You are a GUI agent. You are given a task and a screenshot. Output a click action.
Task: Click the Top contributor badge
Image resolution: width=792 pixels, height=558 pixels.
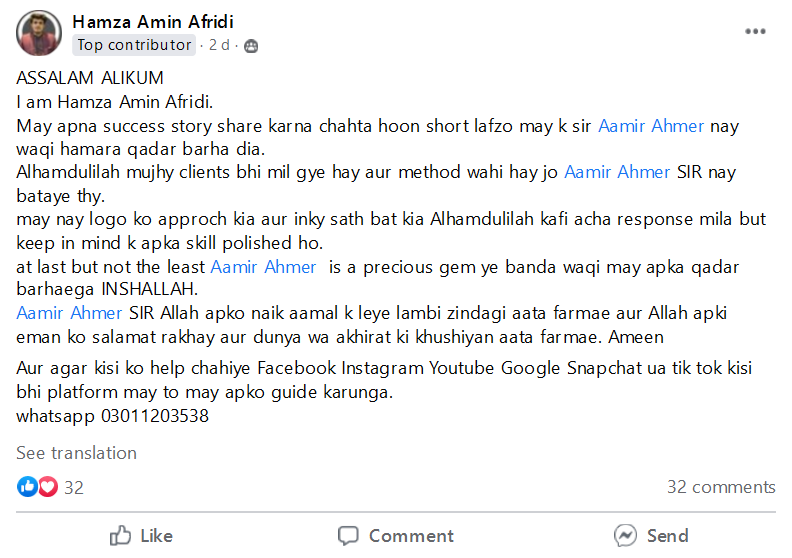(134, 45)
